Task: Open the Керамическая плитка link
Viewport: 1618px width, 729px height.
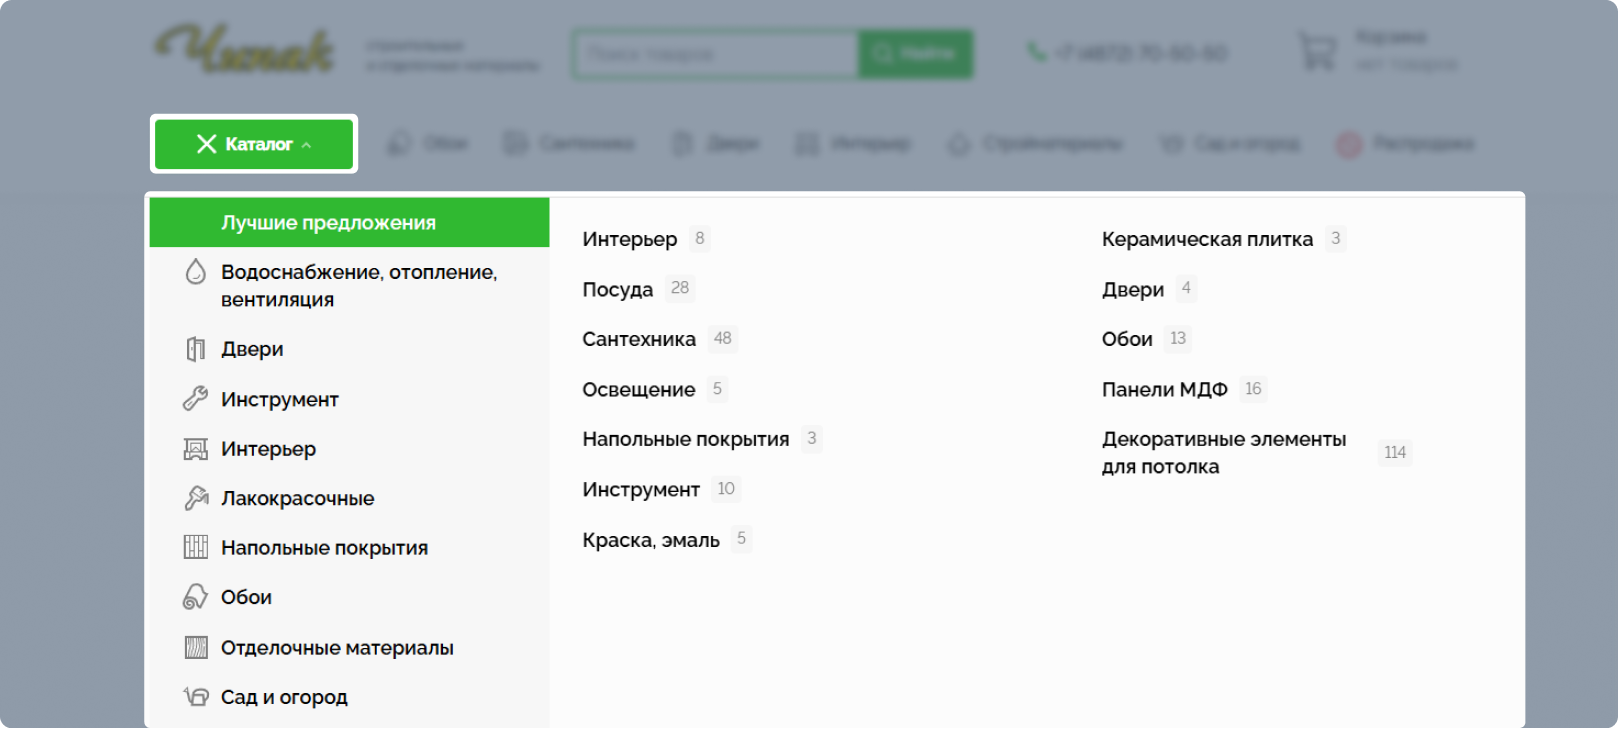Action: (1207, 239)
